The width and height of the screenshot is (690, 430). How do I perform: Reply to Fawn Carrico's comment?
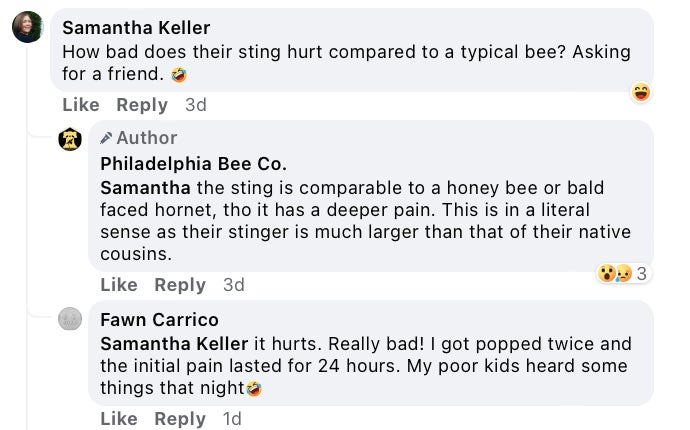(x=180, y=419)
